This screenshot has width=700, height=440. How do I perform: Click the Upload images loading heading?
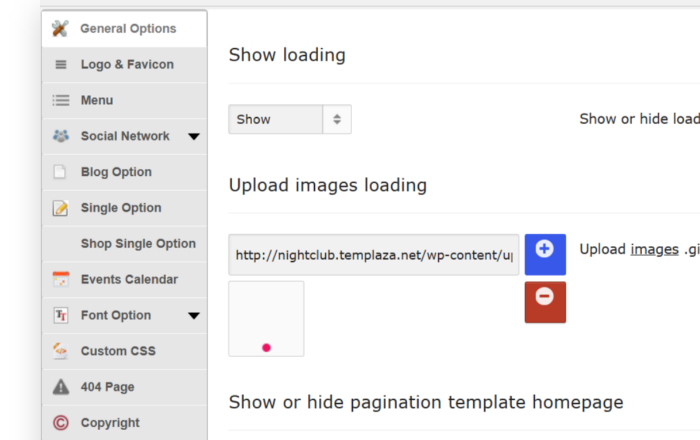tap(328, 185)
